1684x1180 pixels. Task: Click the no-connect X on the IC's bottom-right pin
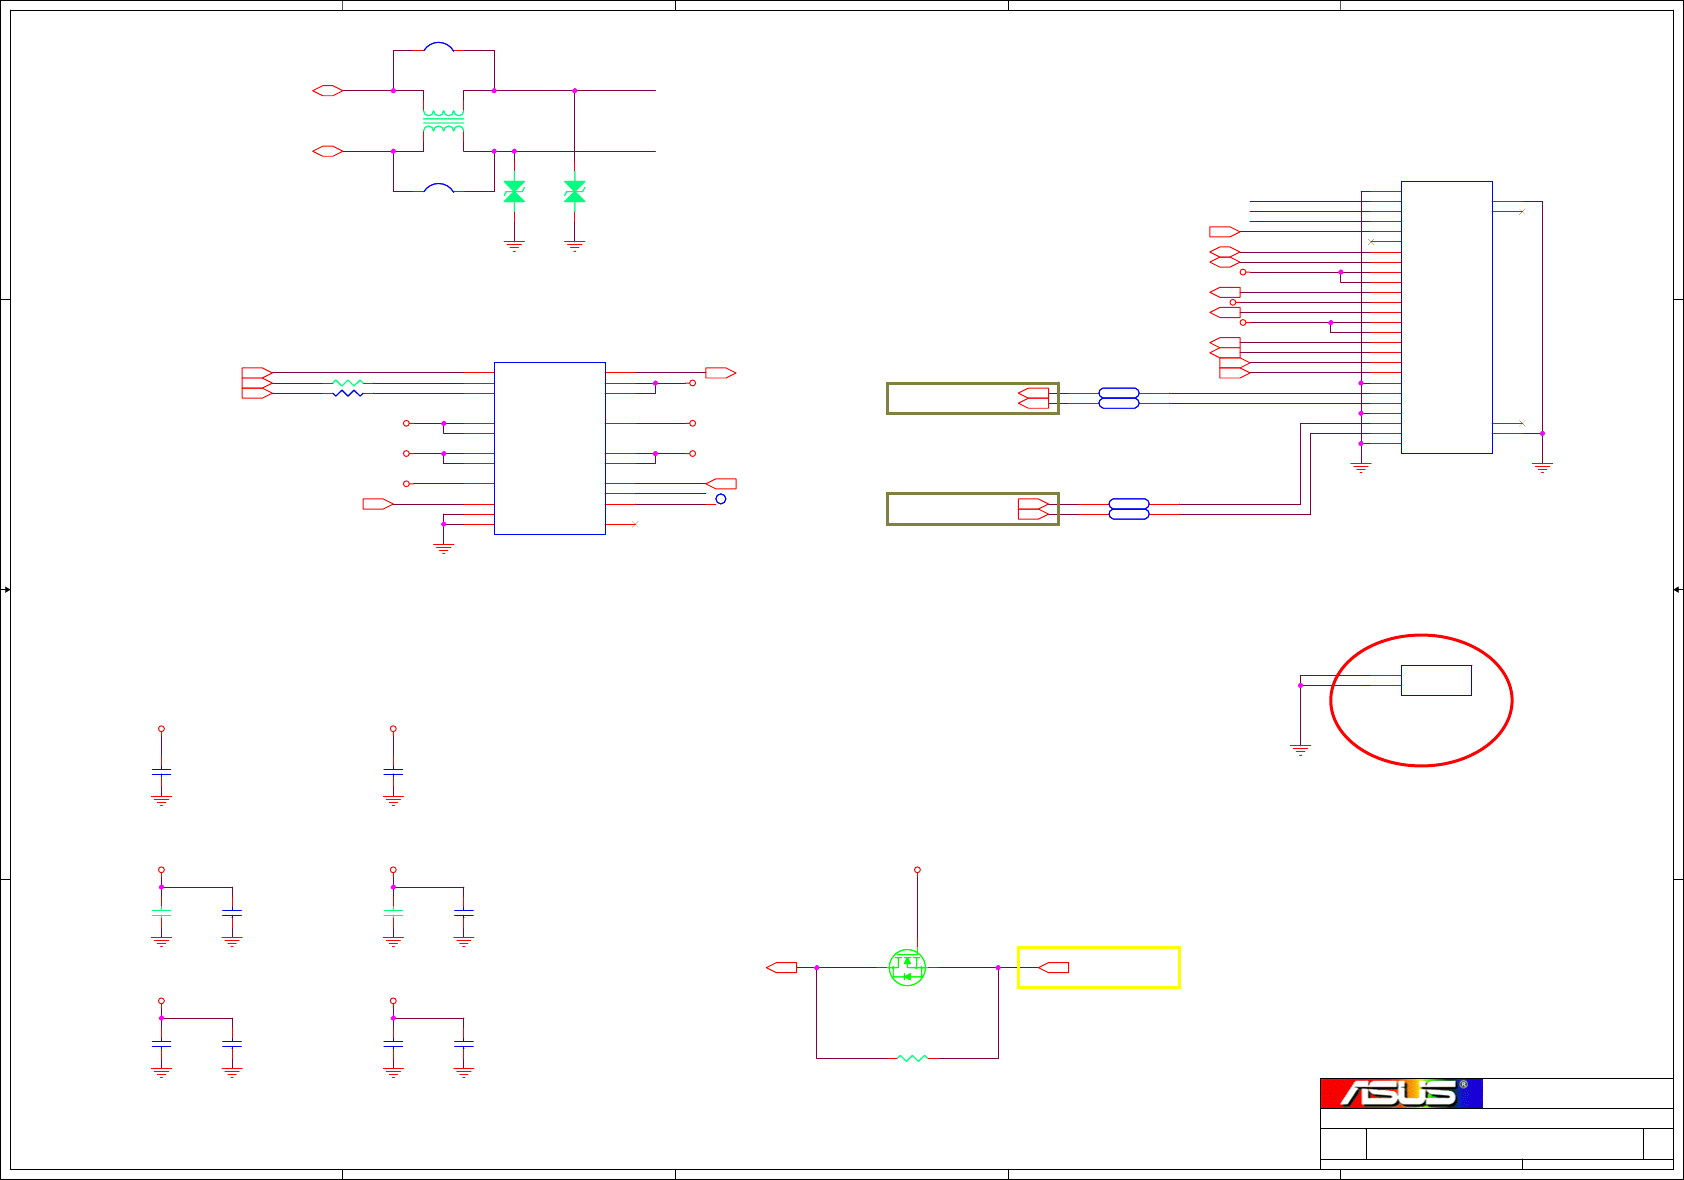coord(634,524)
